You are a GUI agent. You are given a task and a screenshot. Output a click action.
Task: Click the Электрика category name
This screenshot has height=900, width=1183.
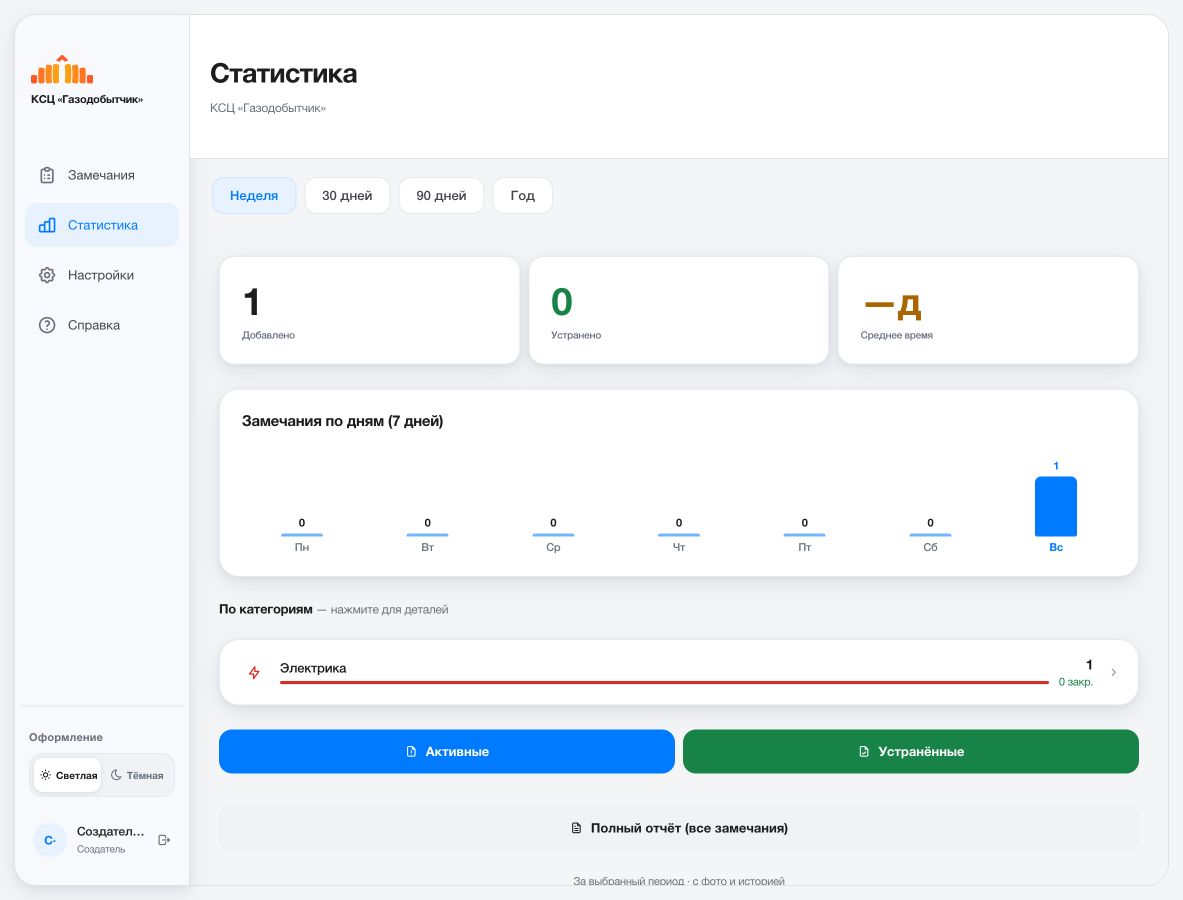pos(313,668)
